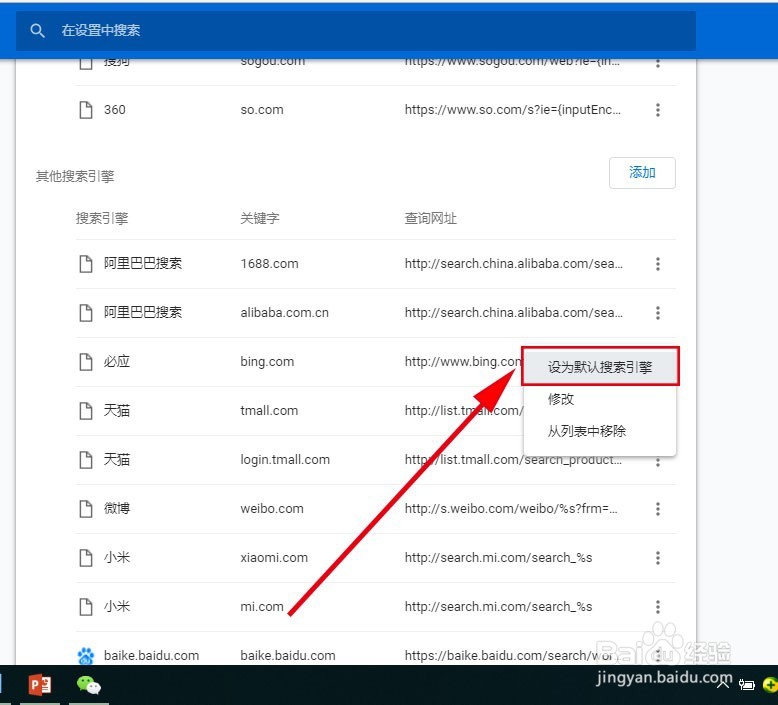Click the 360 engine name

click(x=115, y=110)
